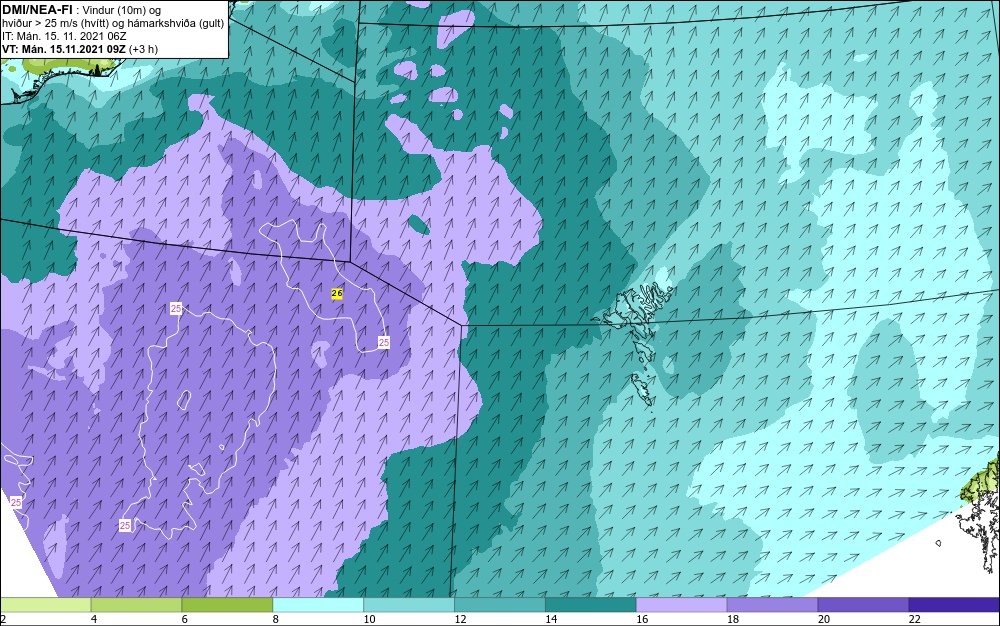Click the legend value 2
Screen dimensions: 1000x626
click(x=3, y=619)
